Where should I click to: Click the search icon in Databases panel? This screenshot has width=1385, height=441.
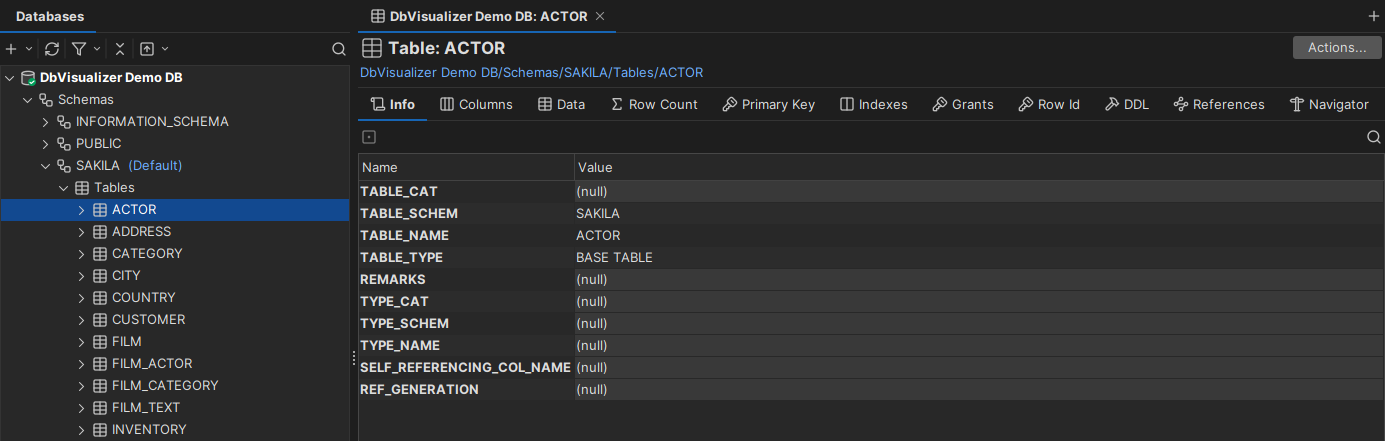coord(339,48)
